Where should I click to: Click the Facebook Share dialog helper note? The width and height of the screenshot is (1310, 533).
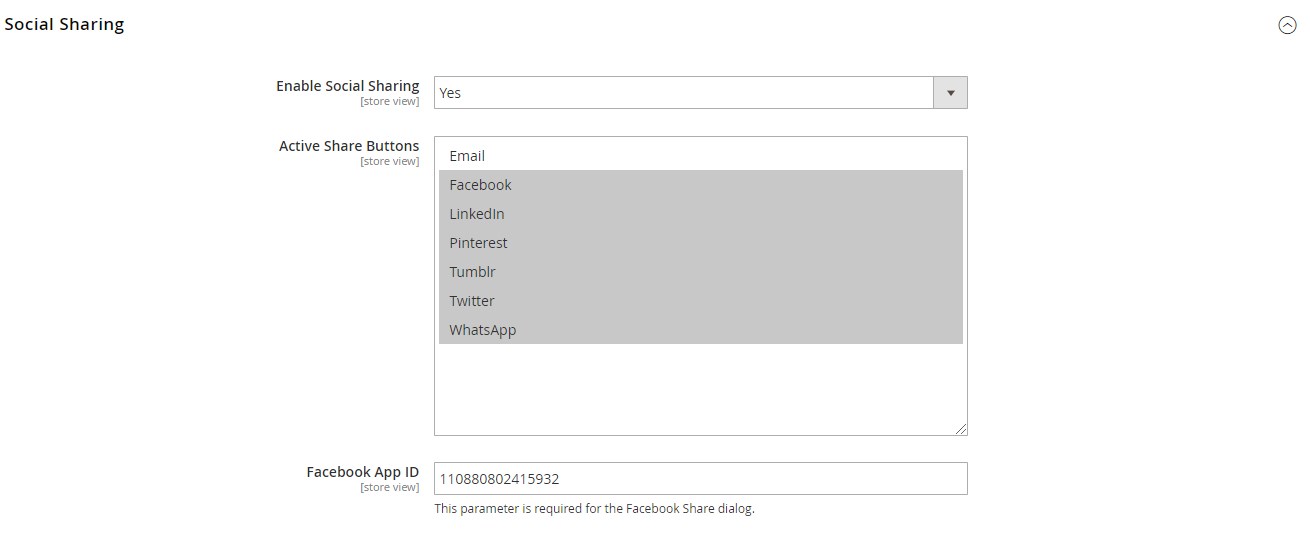594,508
